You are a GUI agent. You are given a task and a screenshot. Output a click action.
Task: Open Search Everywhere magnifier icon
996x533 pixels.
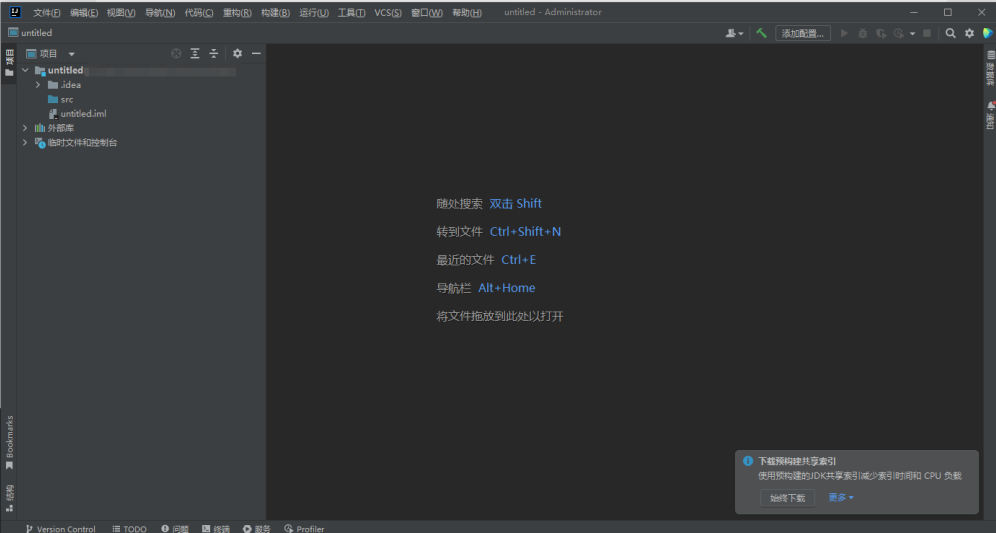click(x=950, y=33)
